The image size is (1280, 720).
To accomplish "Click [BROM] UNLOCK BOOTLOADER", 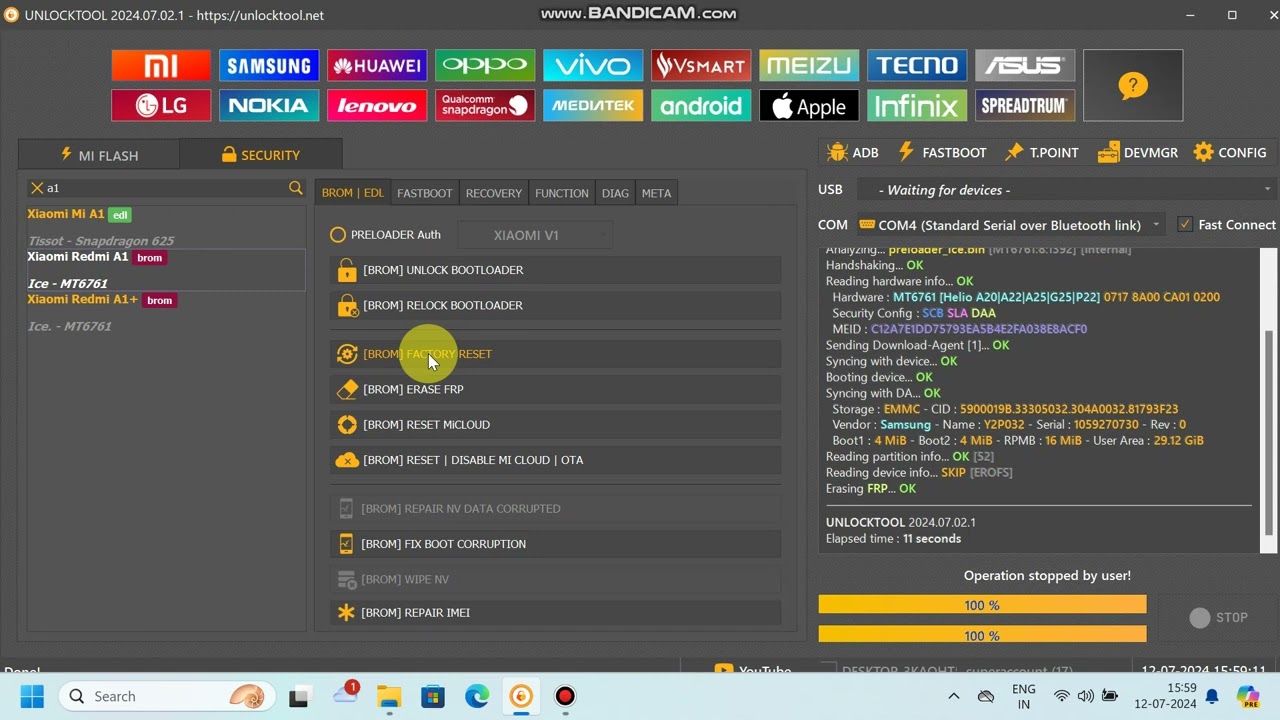I will coord(555,270).
